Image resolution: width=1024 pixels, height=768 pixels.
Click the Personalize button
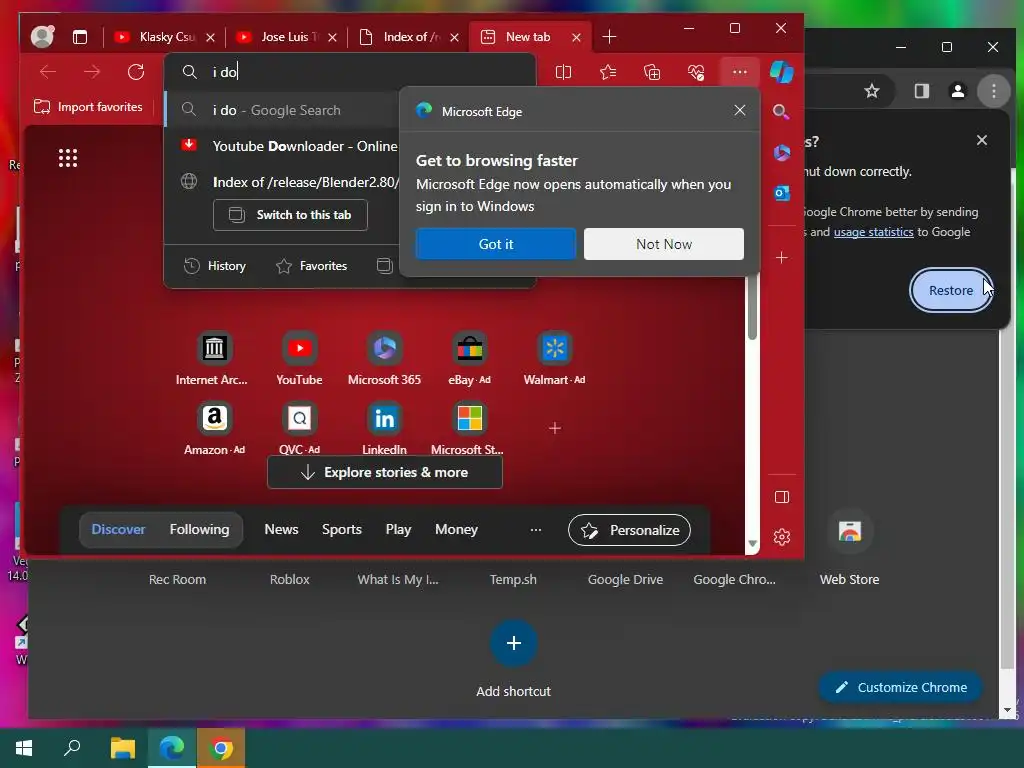630,530
